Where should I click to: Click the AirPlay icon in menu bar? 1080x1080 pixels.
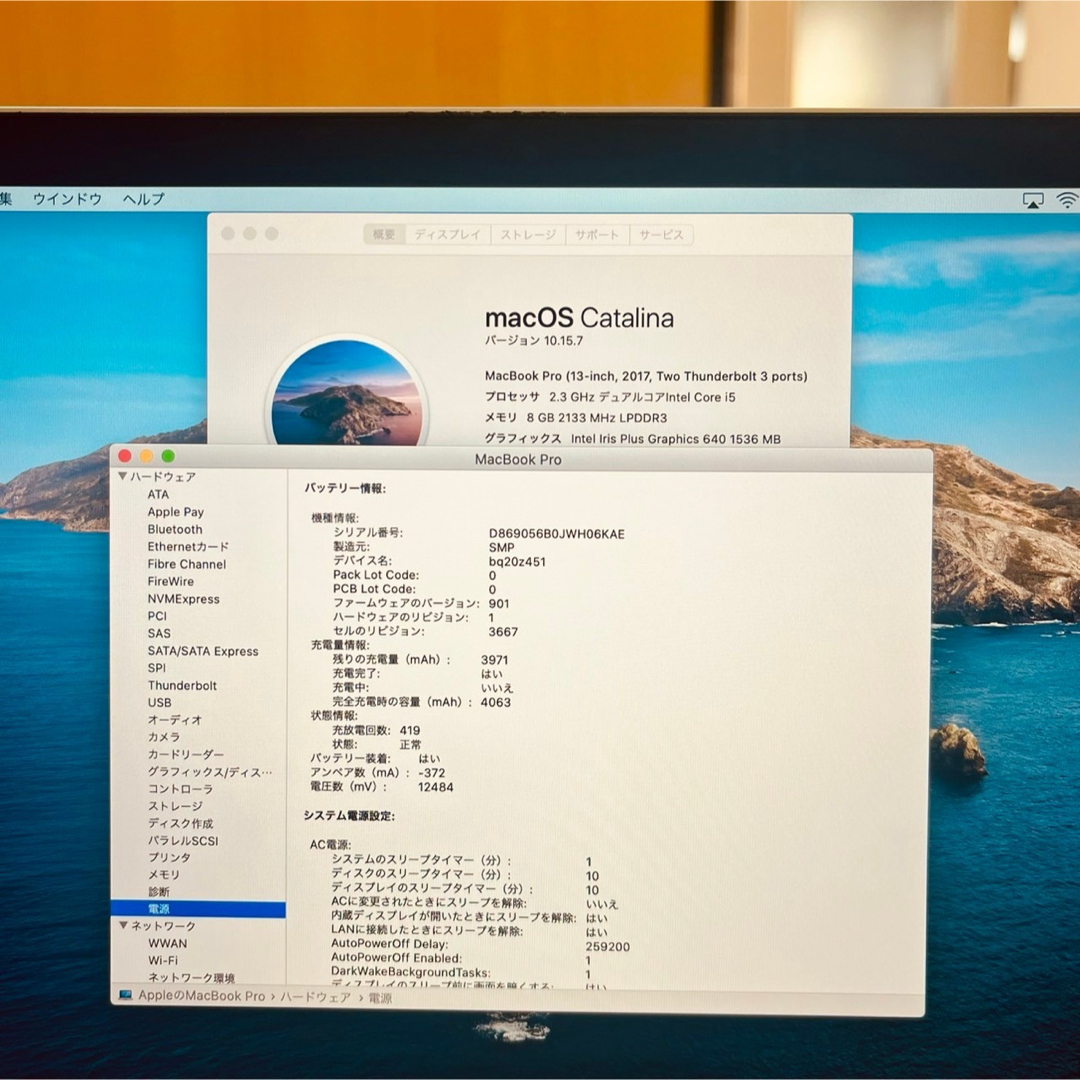click(1032, 200)
